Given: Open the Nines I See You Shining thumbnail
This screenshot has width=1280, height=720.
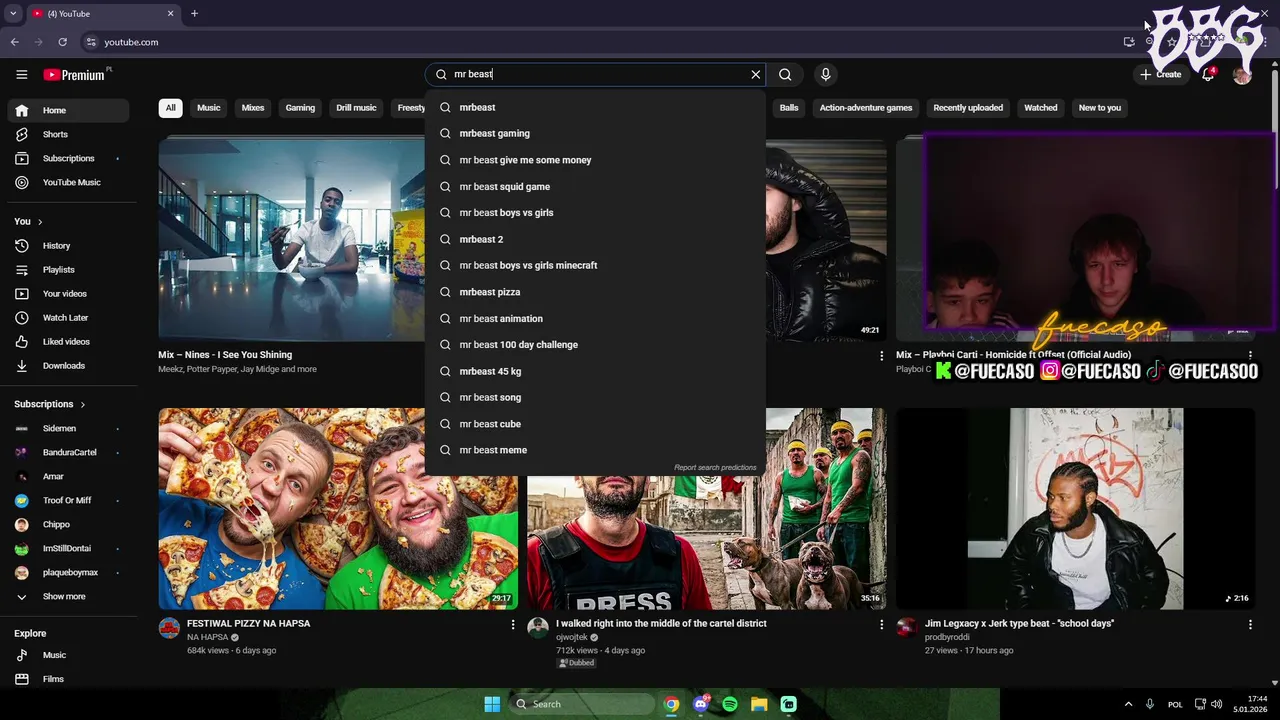Looking at the screenshot, I should coord(291,238).
